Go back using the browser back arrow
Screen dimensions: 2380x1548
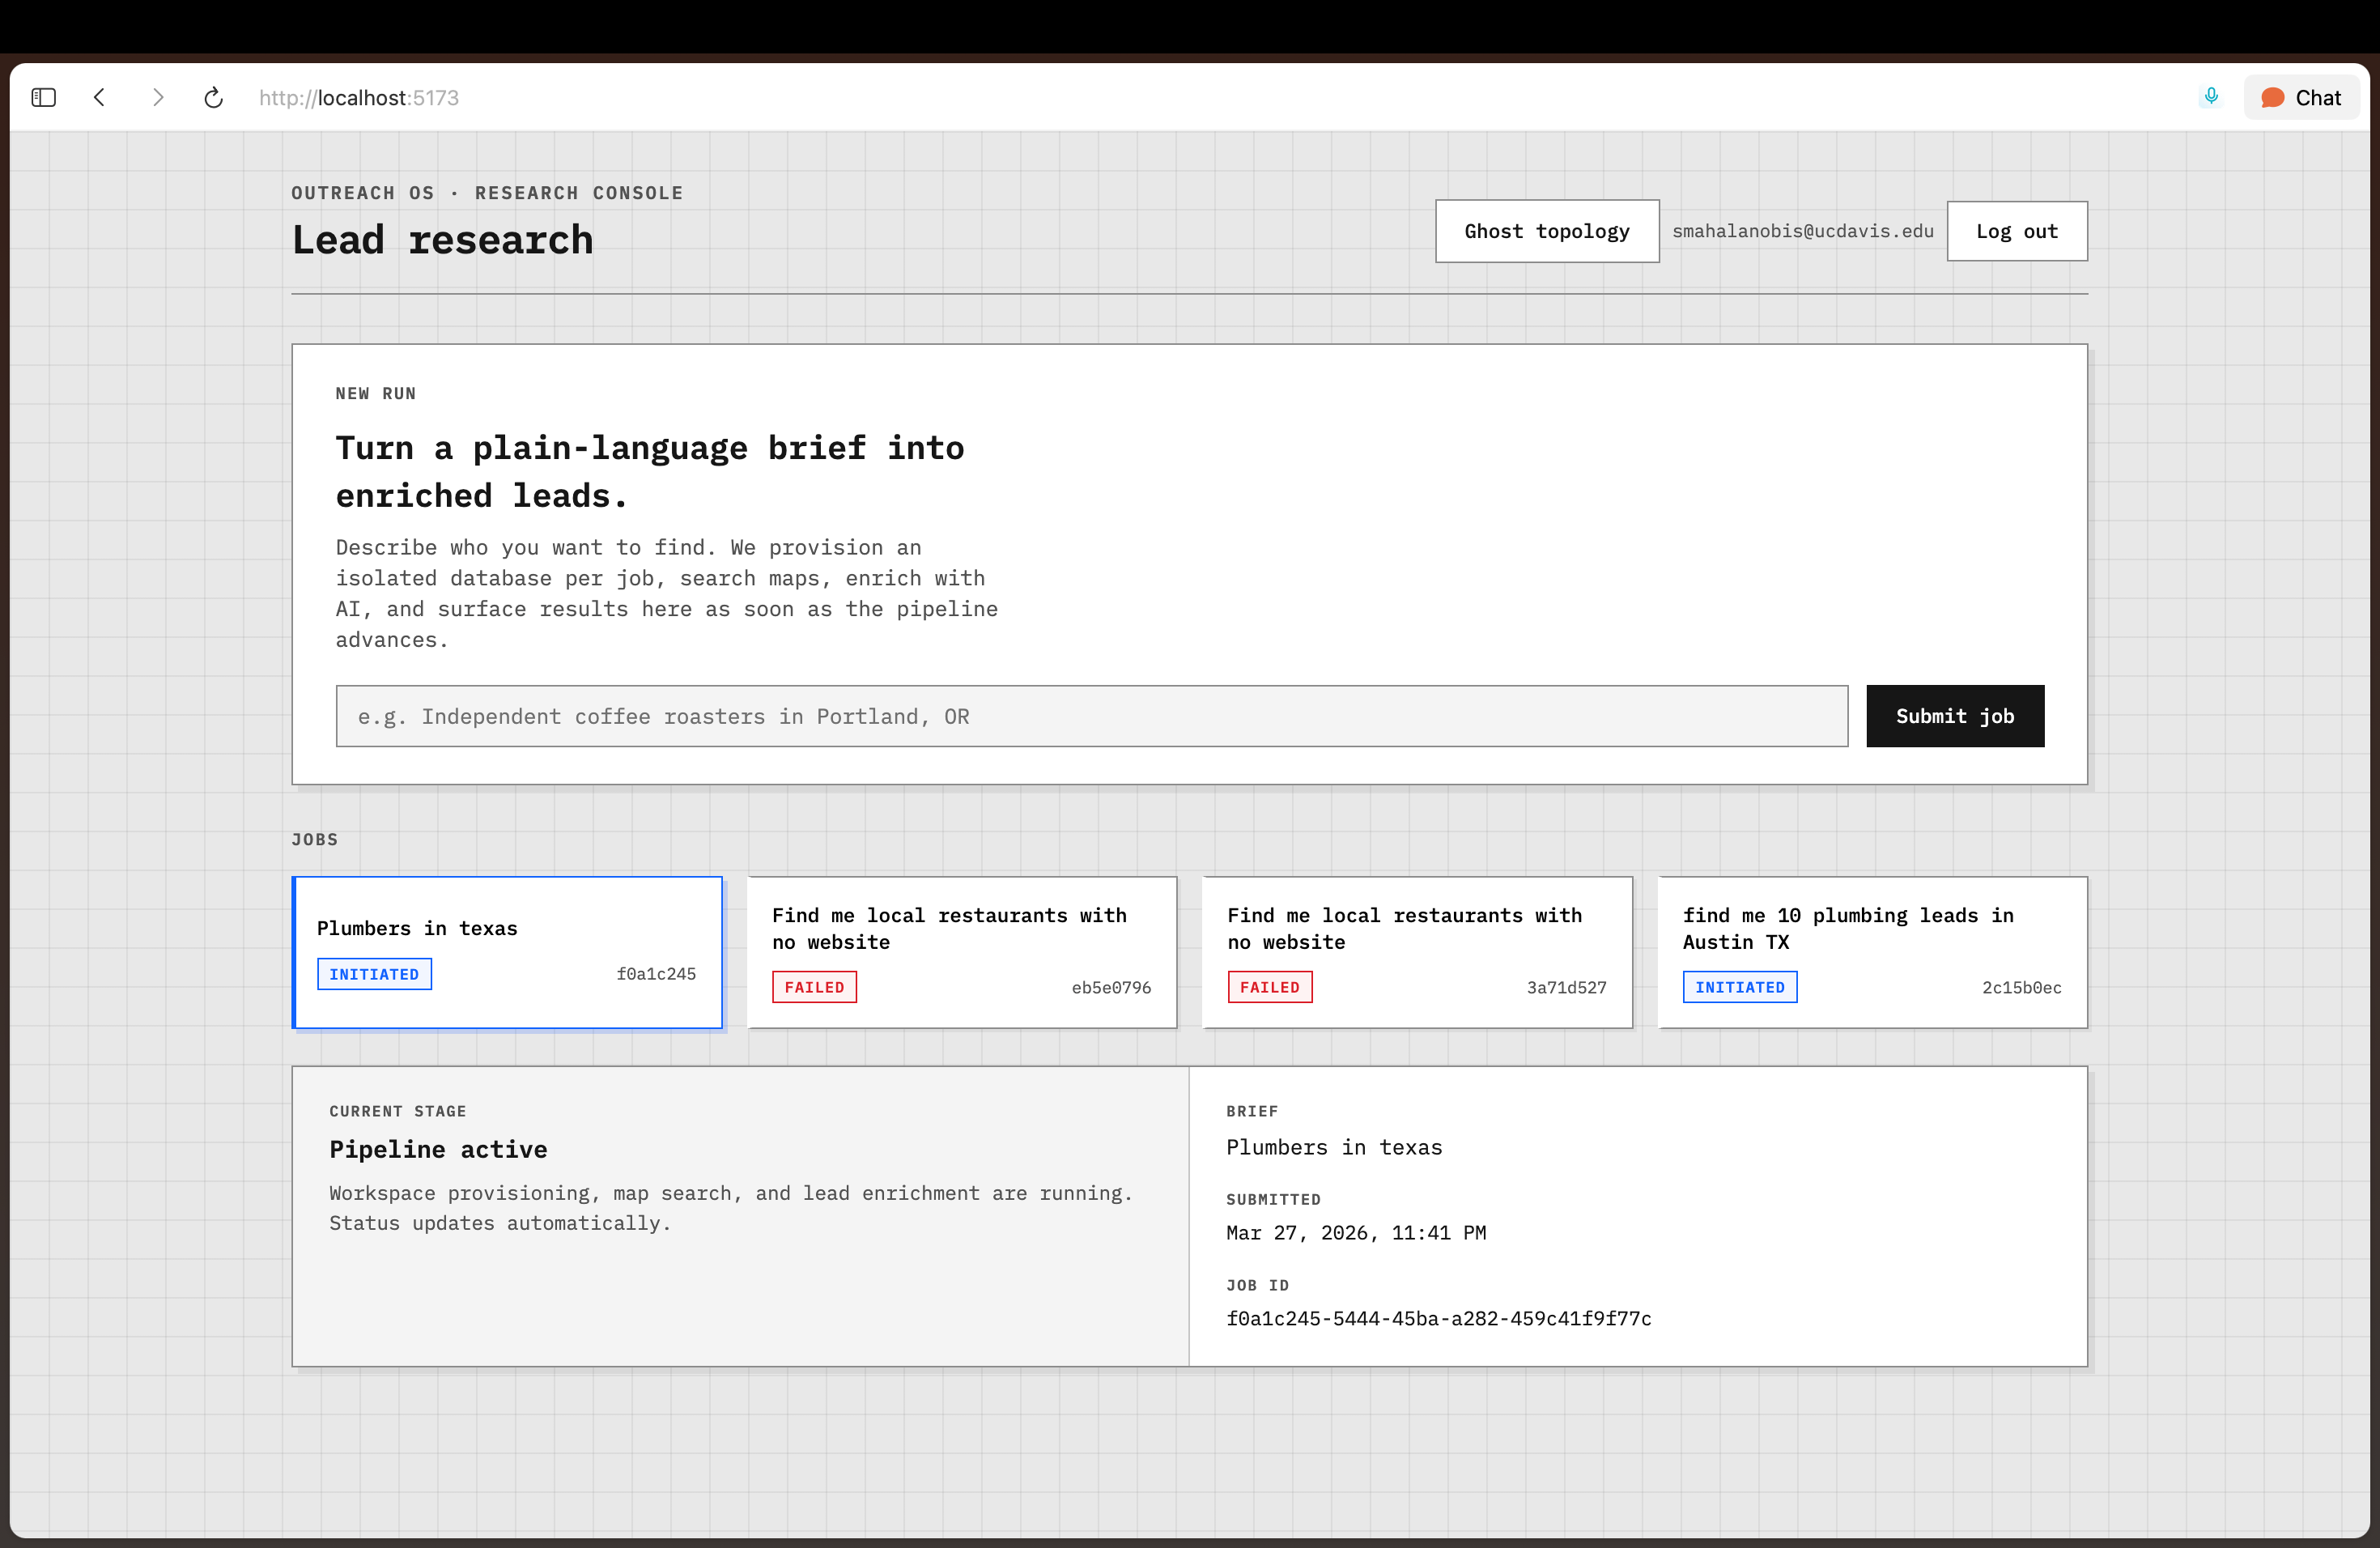tap(99, 97)
